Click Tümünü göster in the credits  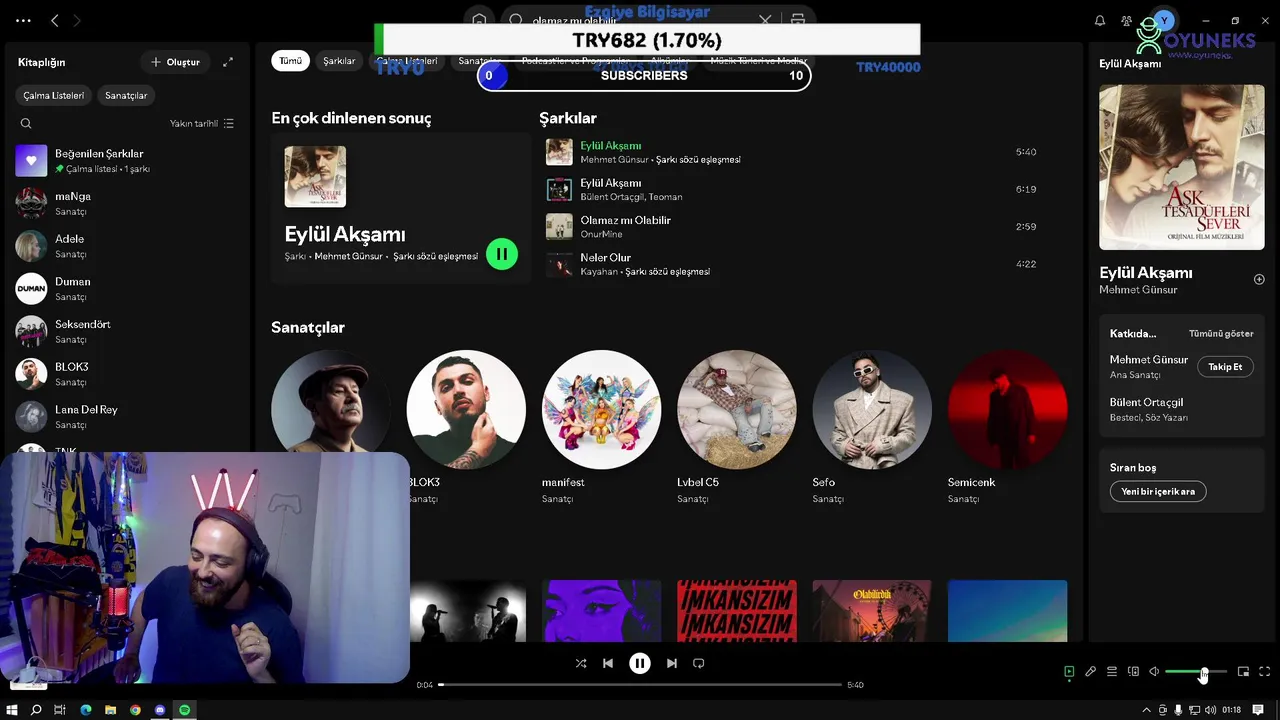point(1221,334)
